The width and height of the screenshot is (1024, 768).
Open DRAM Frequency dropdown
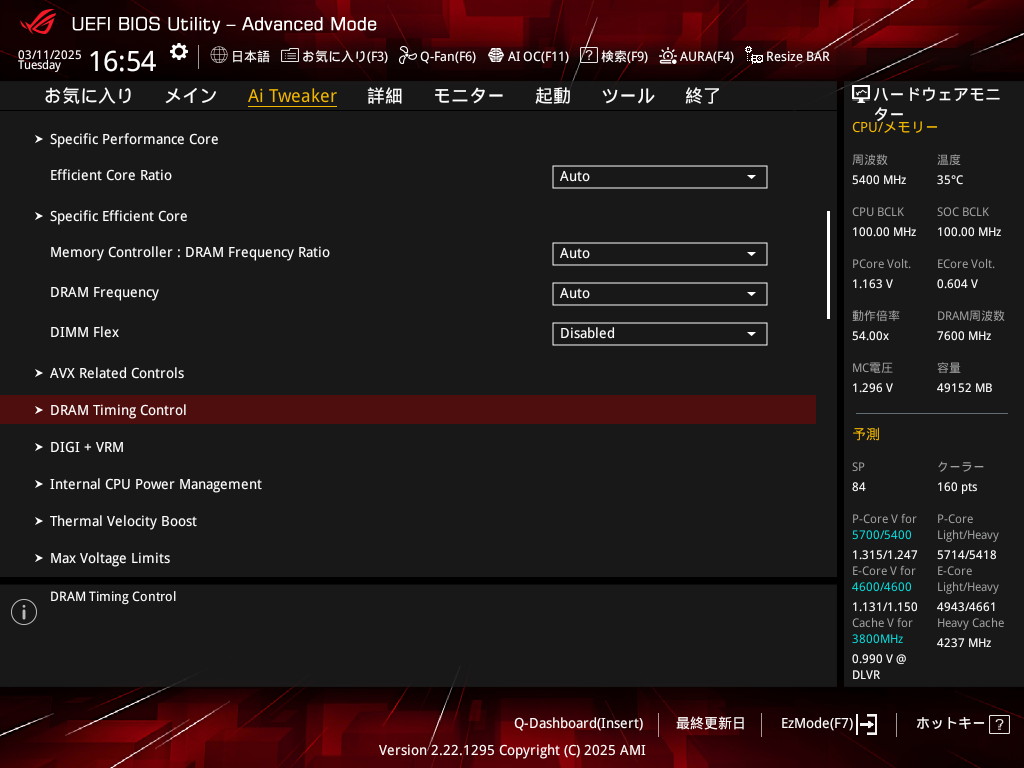(660, 293)
